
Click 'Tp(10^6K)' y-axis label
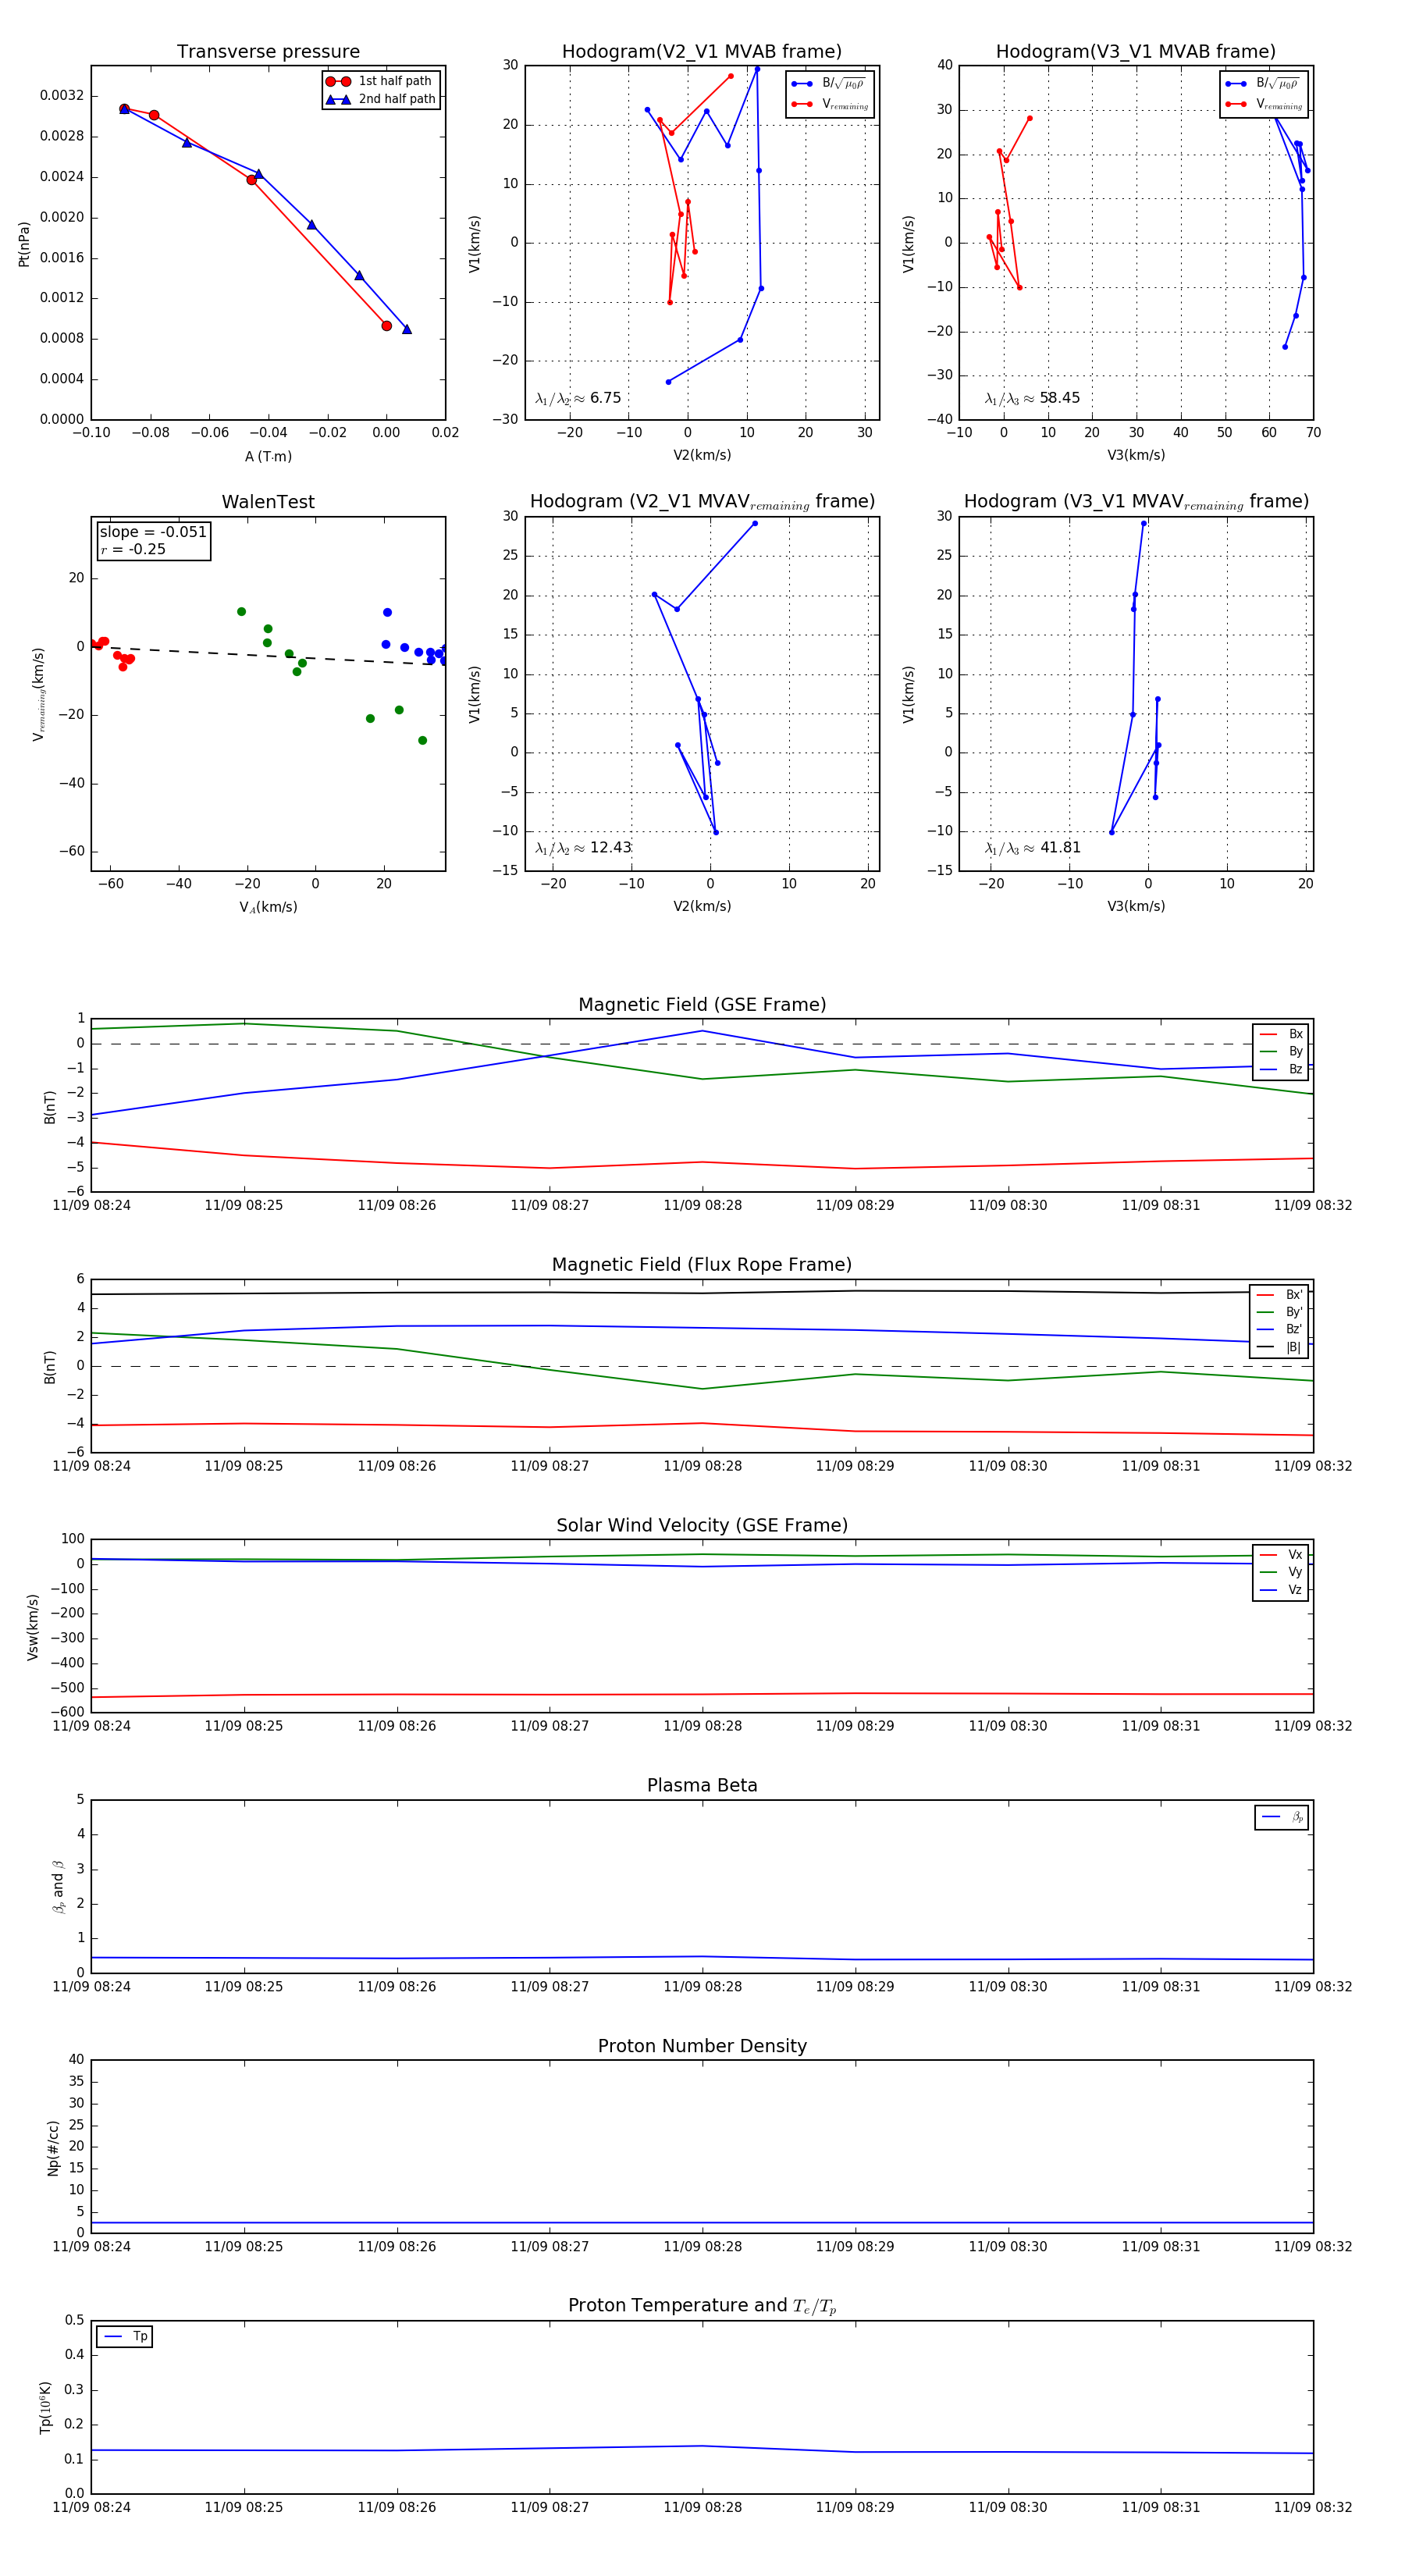pyautogui.click(x=45, y=2408)
